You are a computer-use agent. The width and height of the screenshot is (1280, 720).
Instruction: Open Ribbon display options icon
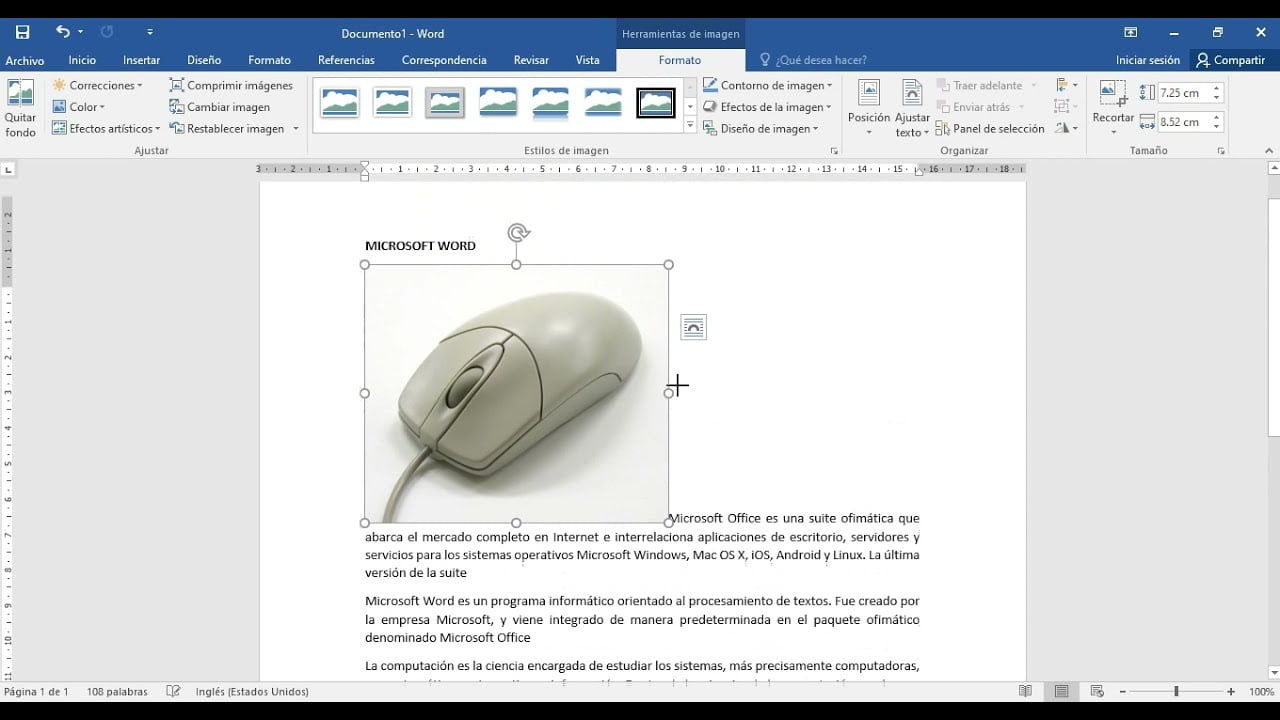click(1131, 32)
